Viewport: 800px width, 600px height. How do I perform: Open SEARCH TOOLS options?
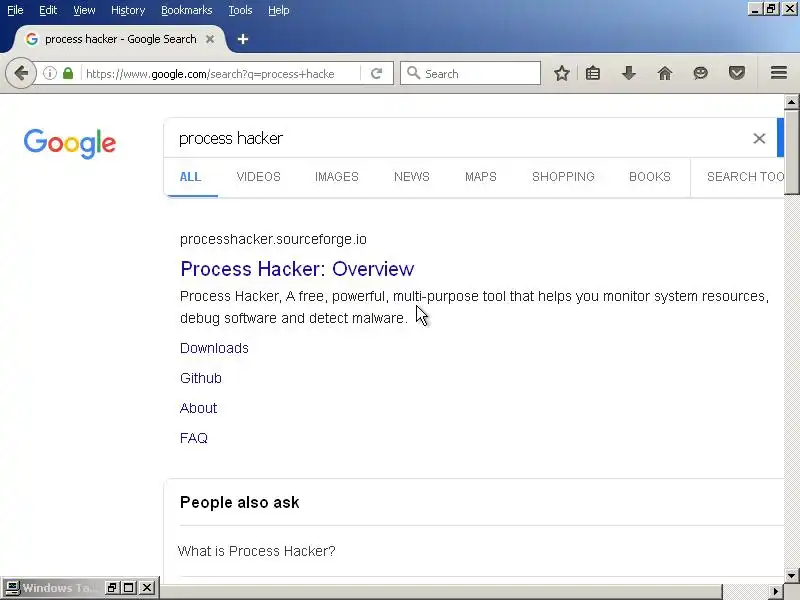(x=745, y=177)
